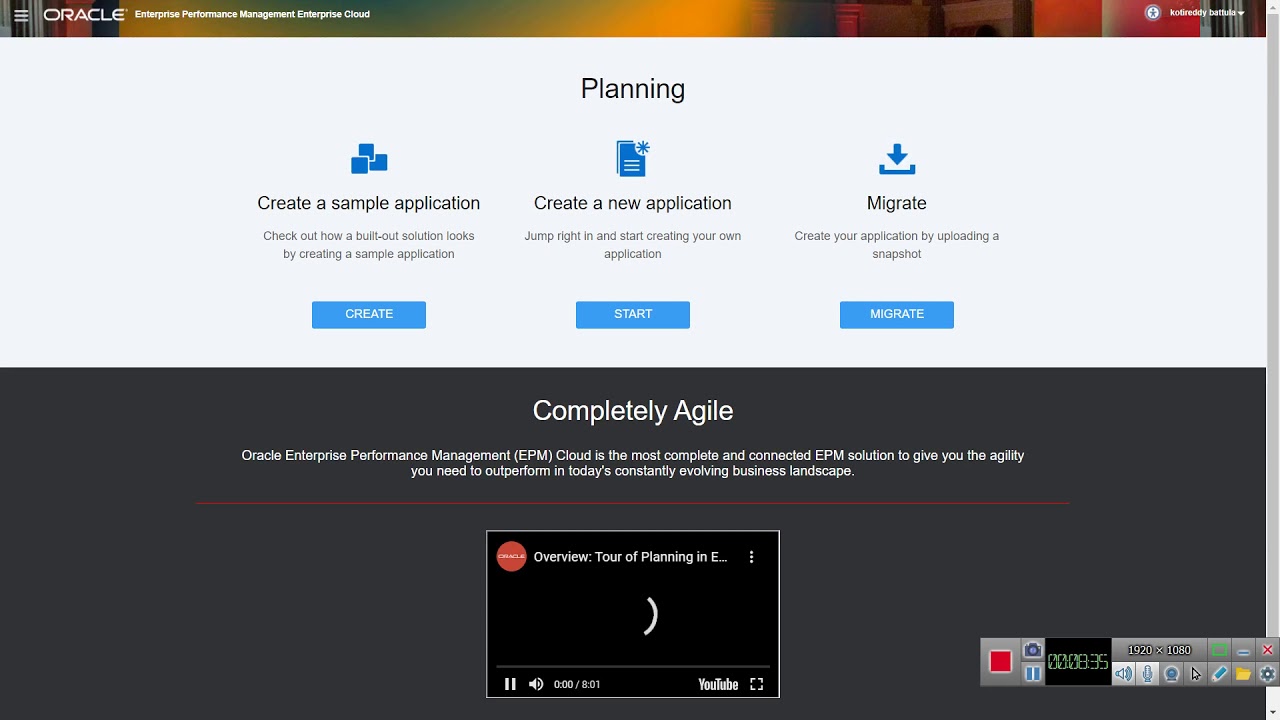
Task: Take a screenshot with the recorder camera icon
Action: (1033, 650)
